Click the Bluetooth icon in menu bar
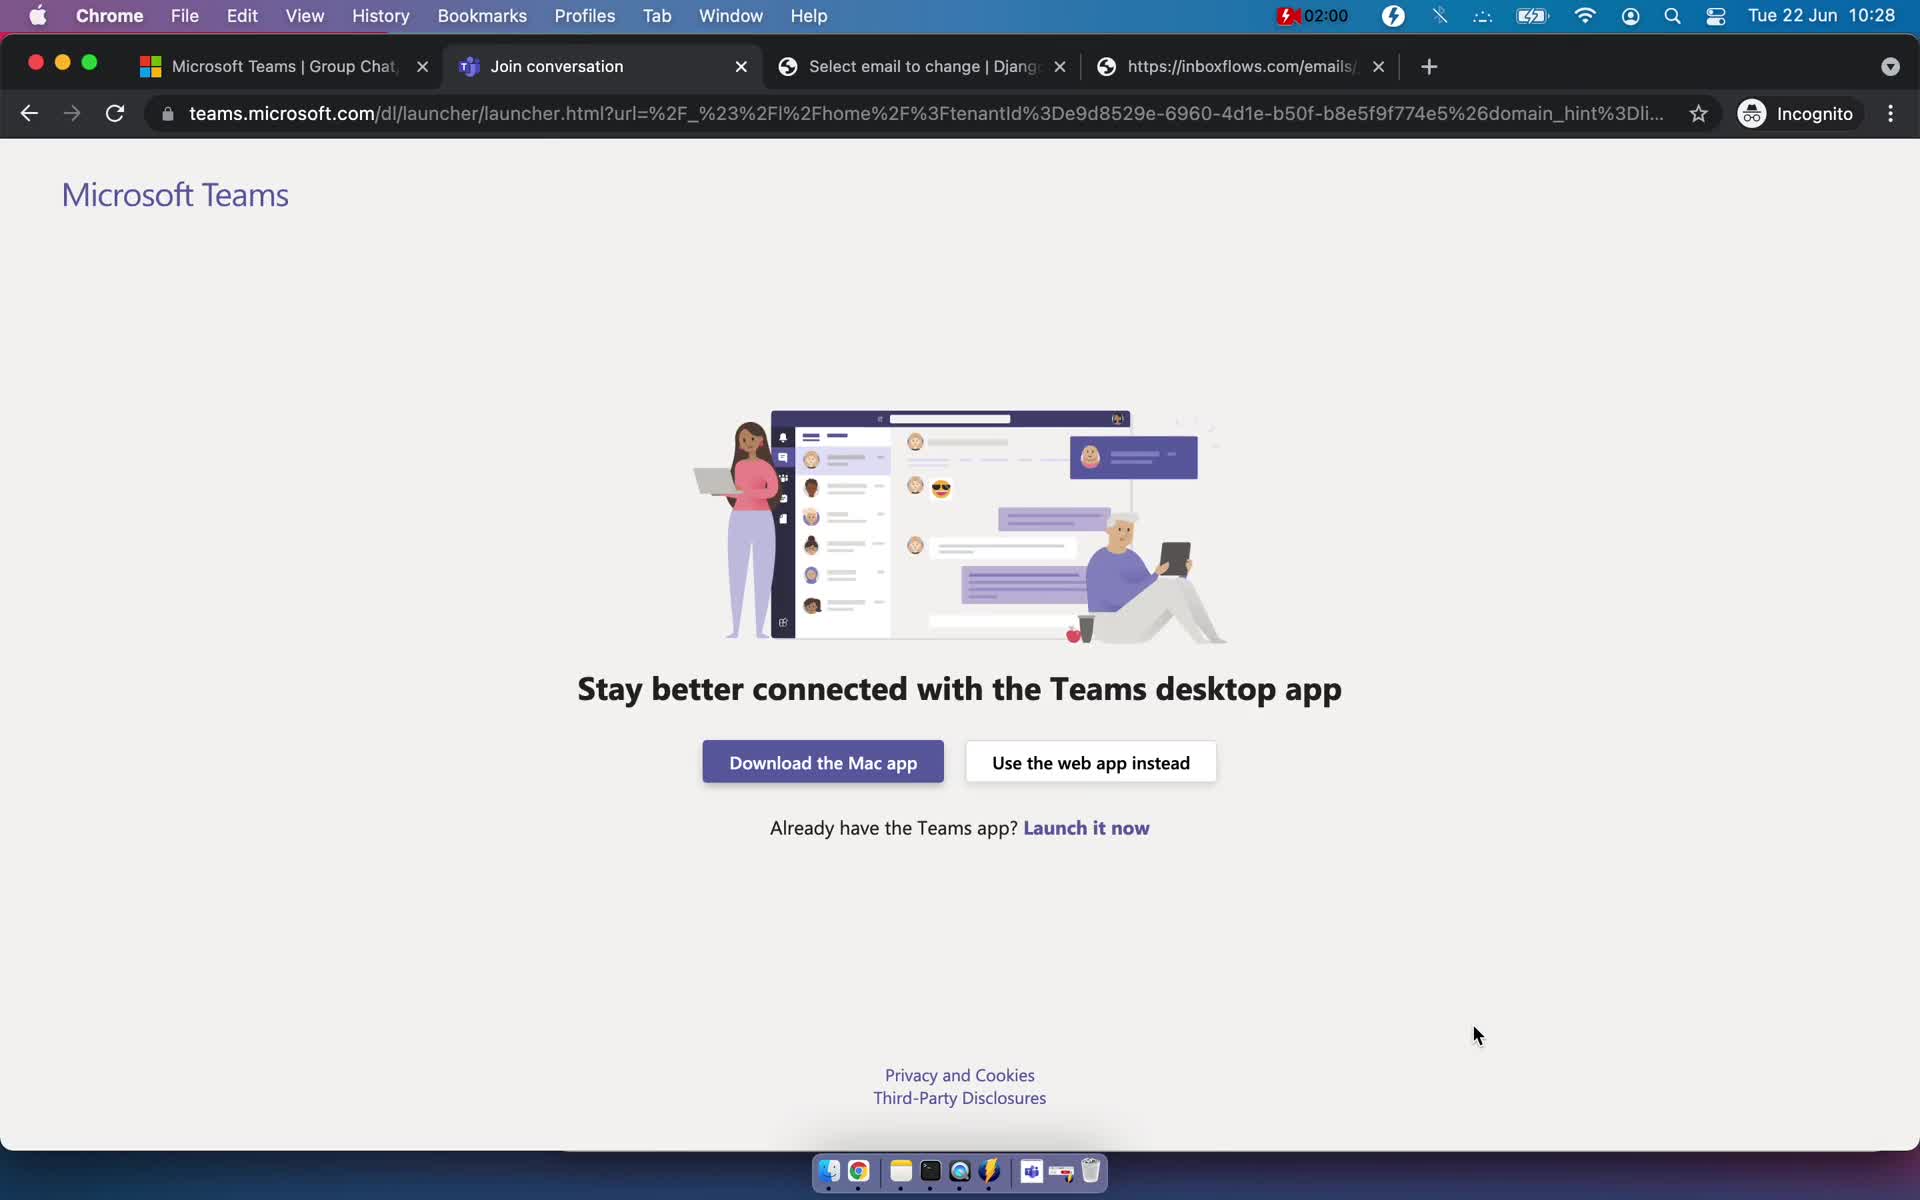The width and height of the screenshot is (1920, 1200). tap(1438, 15)
